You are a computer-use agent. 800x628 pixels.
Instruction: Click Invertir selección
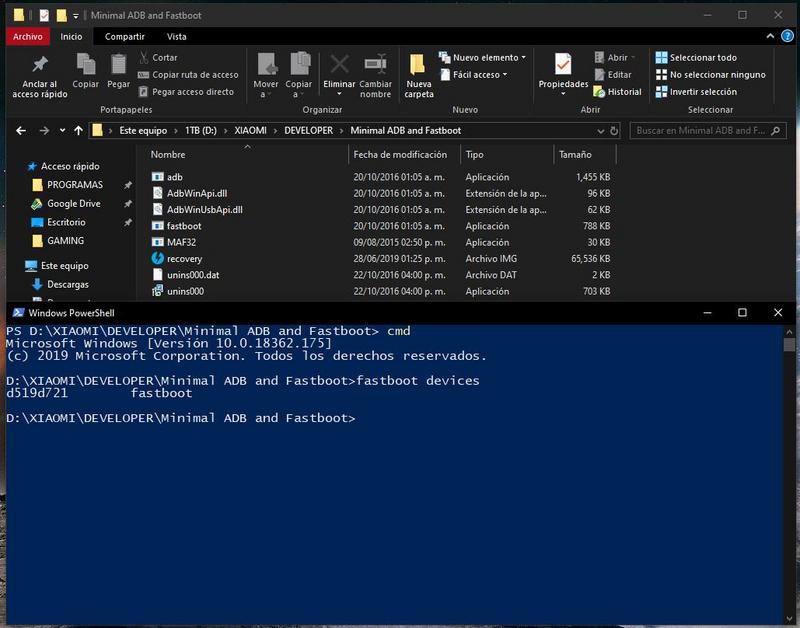pos(696,92)
